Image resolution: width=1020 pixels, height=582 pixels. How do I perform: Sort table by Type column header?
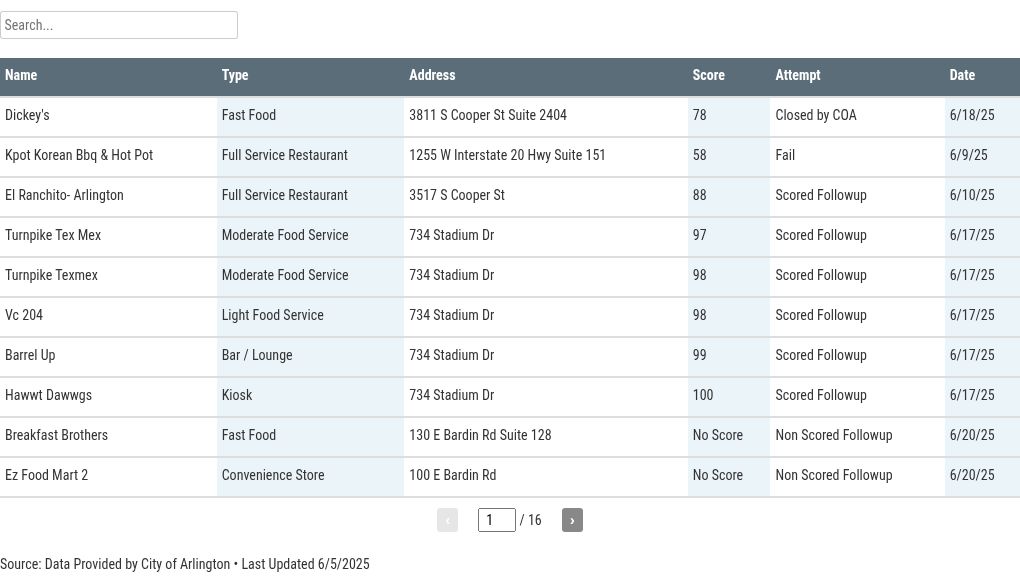tap(235, 75)
